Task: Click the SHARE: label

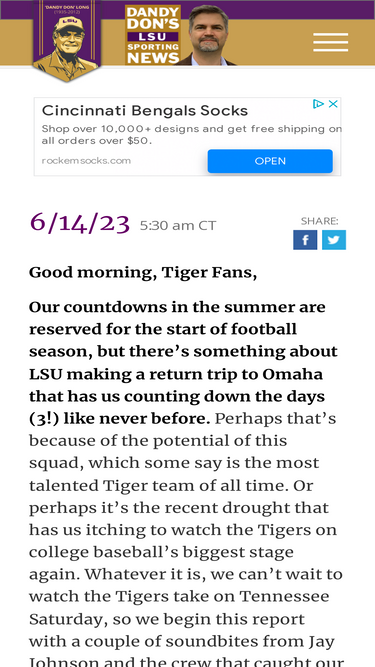Action: tap(319, 221)
